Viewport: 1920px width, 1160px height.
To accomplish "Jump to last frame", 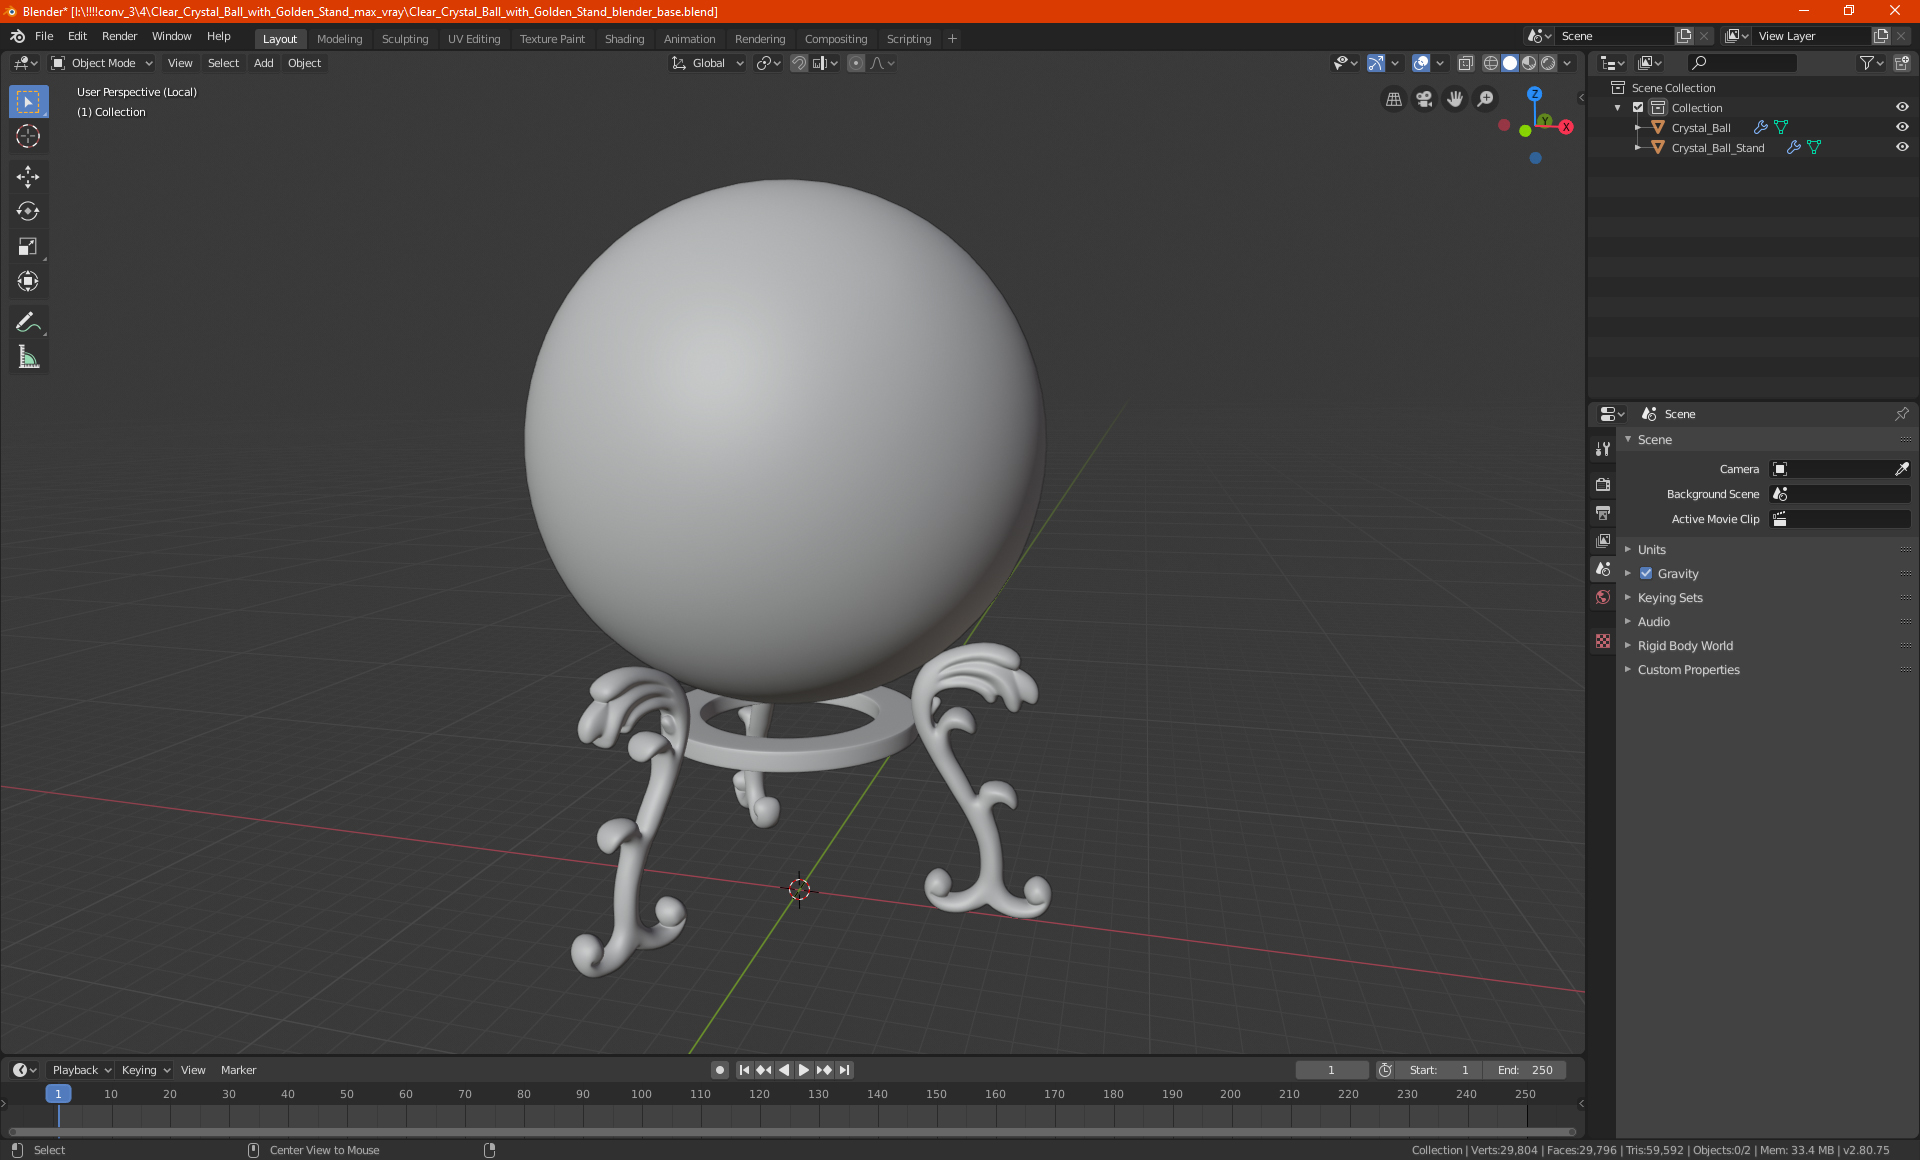I will [844, 1070].
